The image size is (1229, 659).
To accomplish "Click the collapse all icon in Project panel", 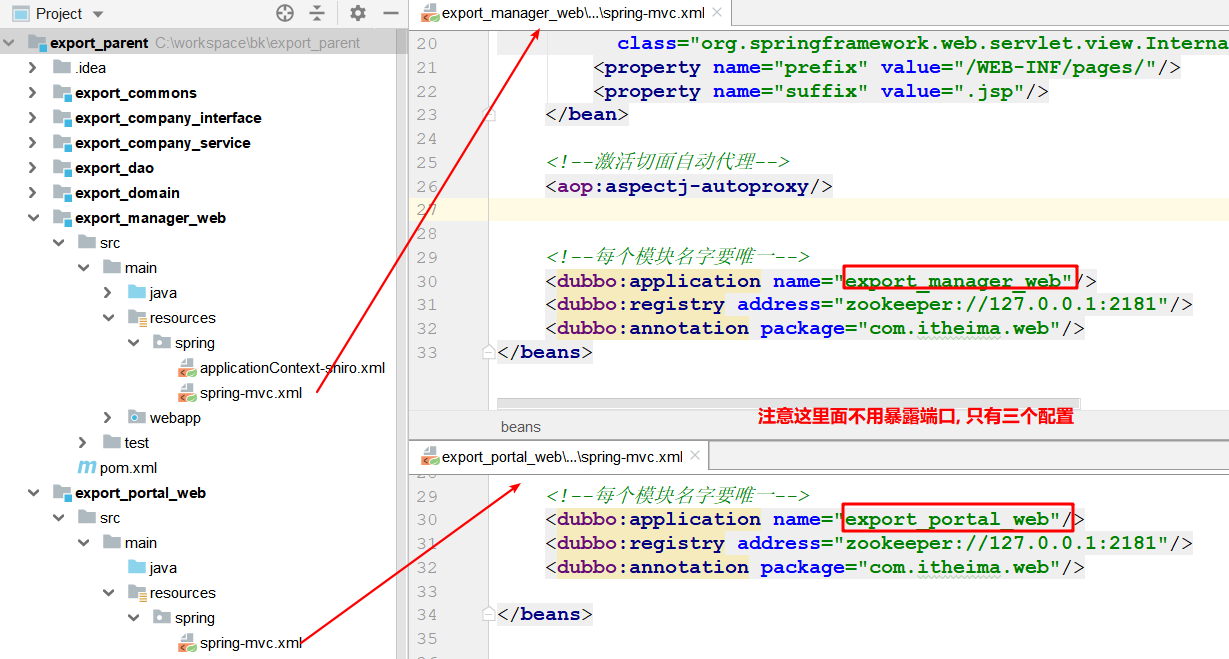I will [317, 13].
